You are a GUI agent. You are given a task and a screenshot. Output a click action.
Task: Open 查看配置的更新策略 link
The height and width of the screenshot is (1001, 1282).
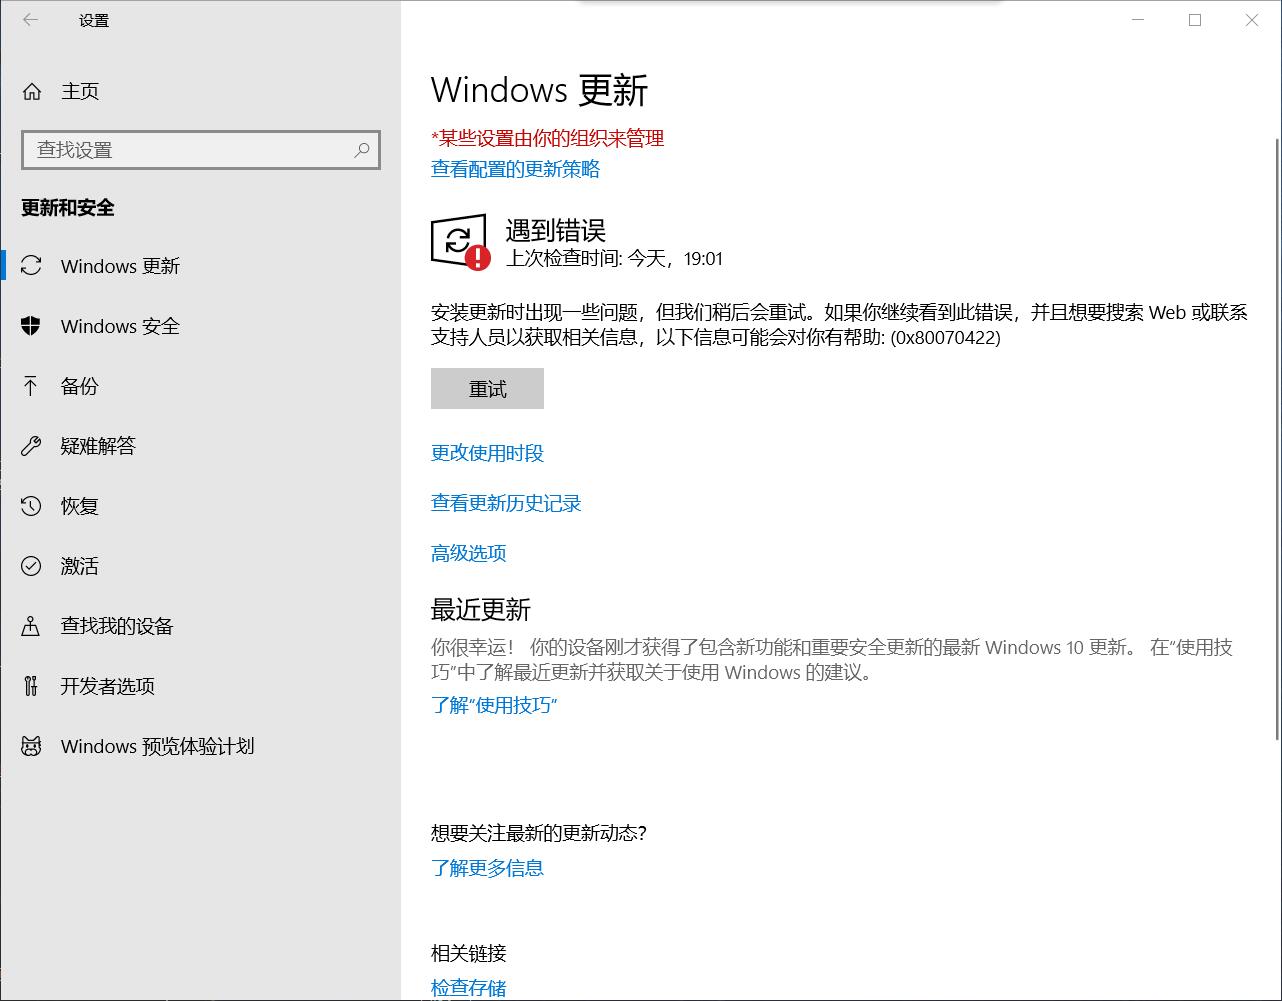tap(515, 169)
